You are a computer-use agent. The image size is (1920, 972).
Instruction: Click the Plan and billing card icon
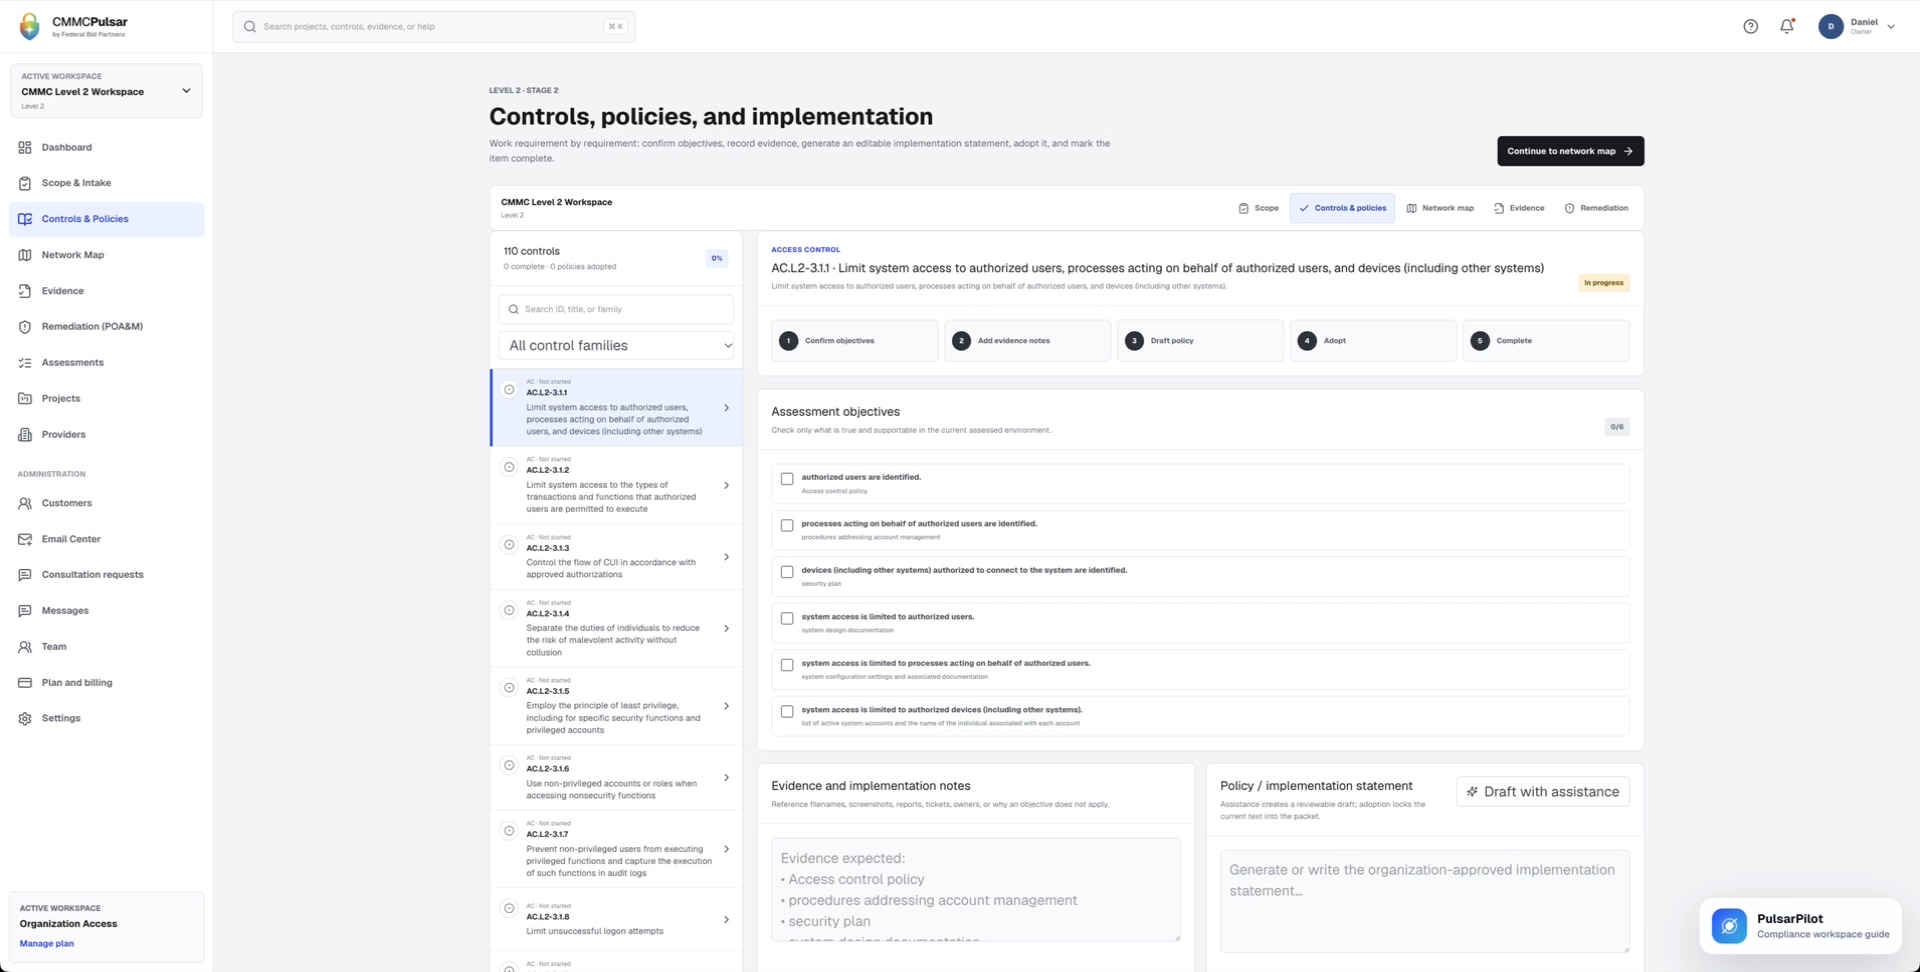pyautogui.click(x=25, y=683)
